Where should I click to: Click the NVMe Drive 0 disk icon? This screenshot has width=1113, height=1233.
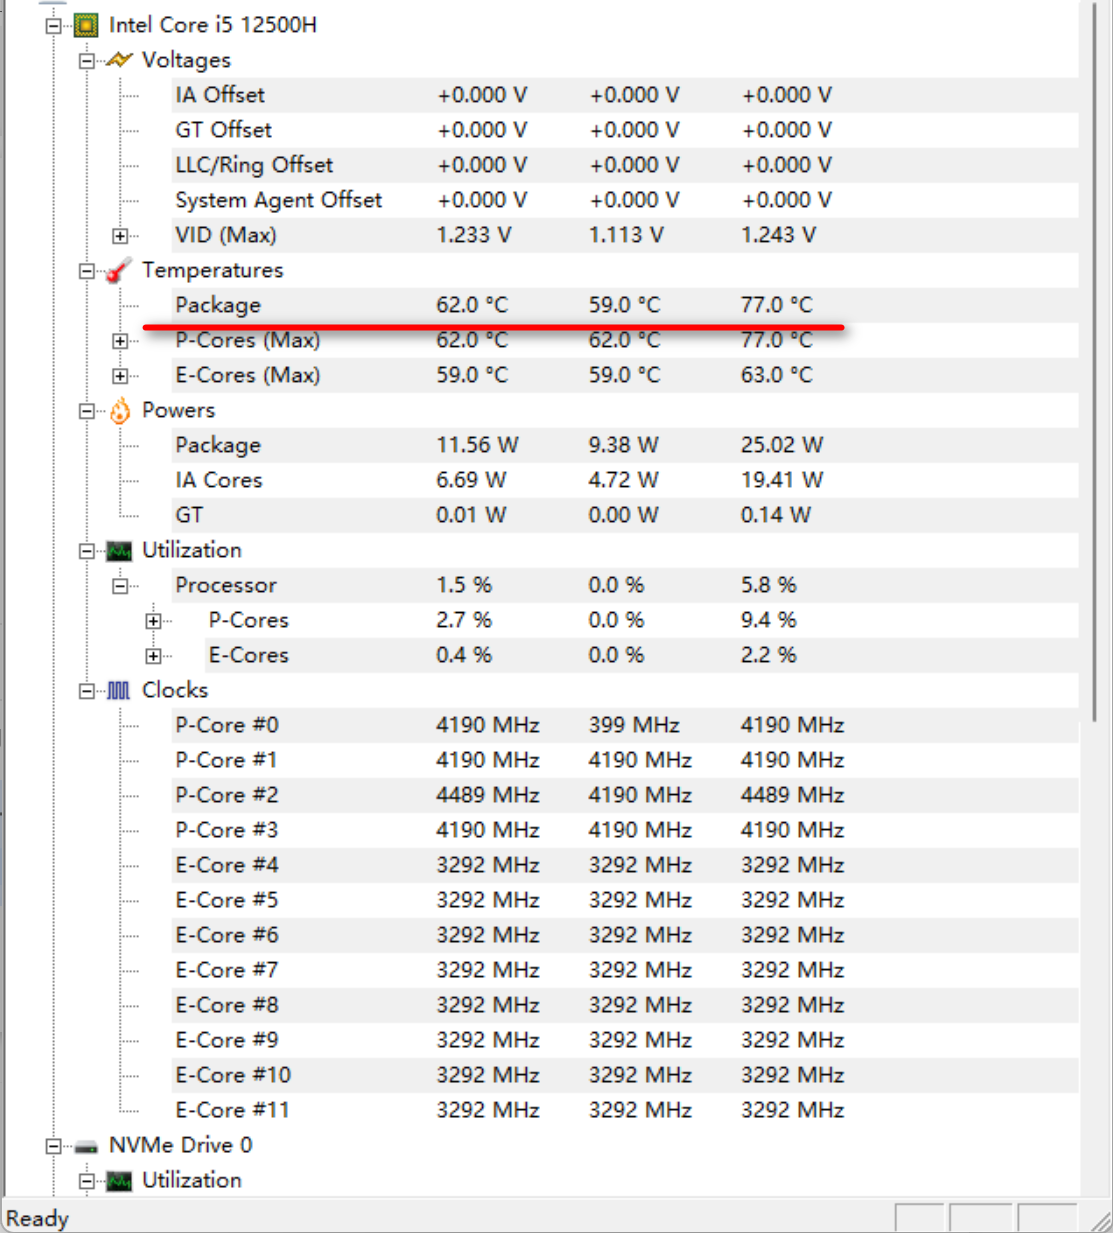pos(87,1146)
